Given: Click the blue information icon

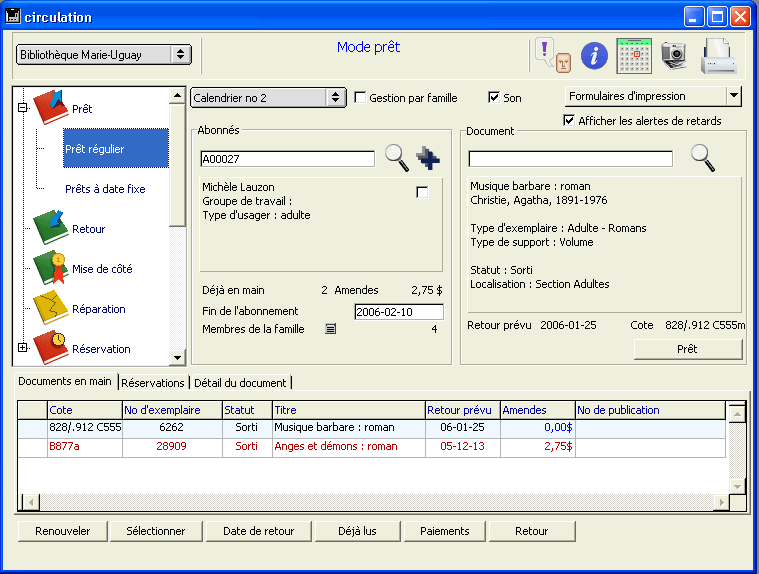Looking at the screenshot, I should coord(595,55).
